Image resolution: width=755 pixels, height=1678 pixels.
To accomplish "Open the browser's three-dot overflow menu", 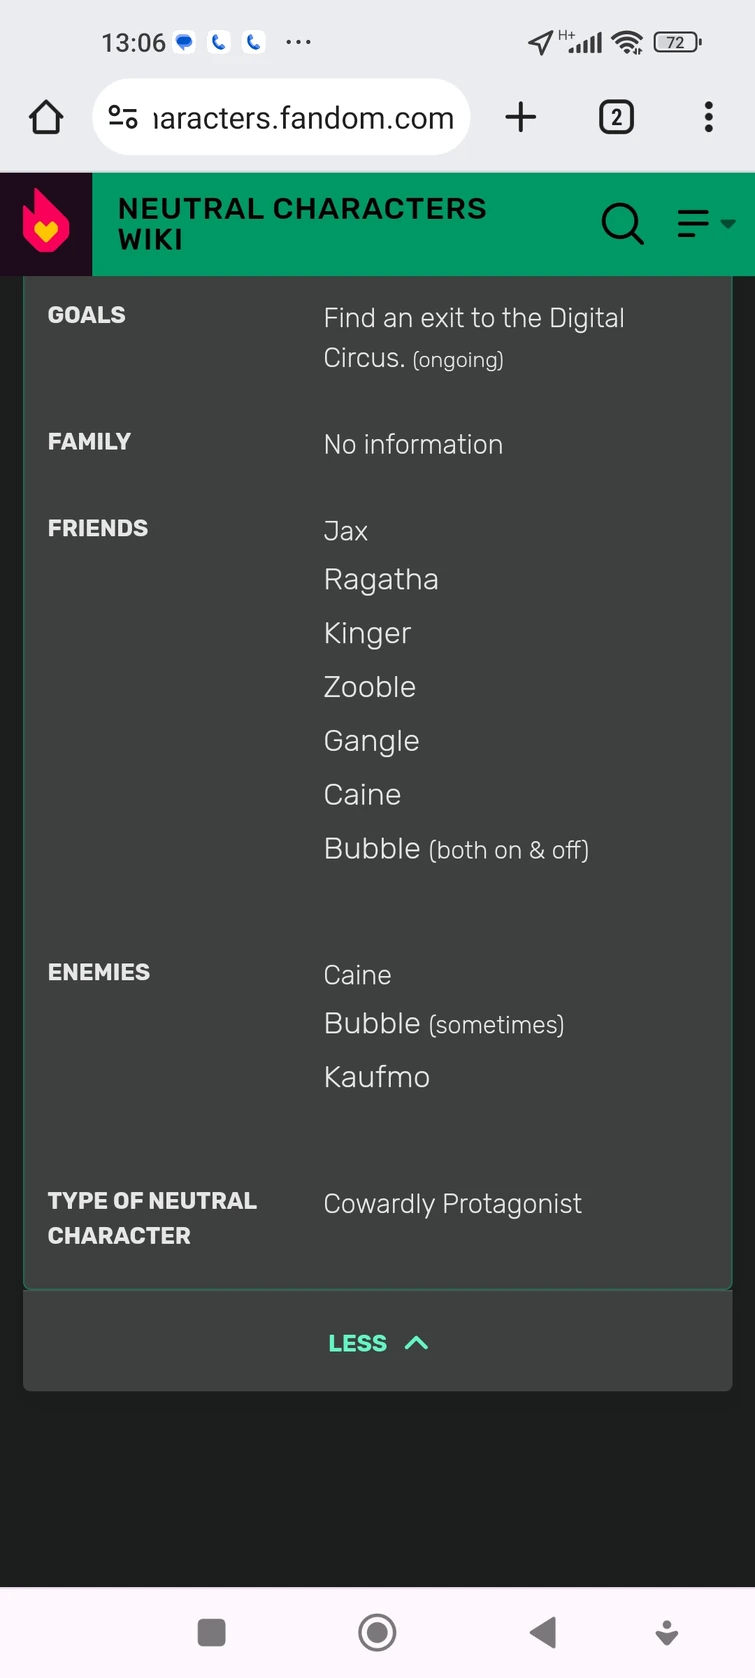I will coord(708,117).
